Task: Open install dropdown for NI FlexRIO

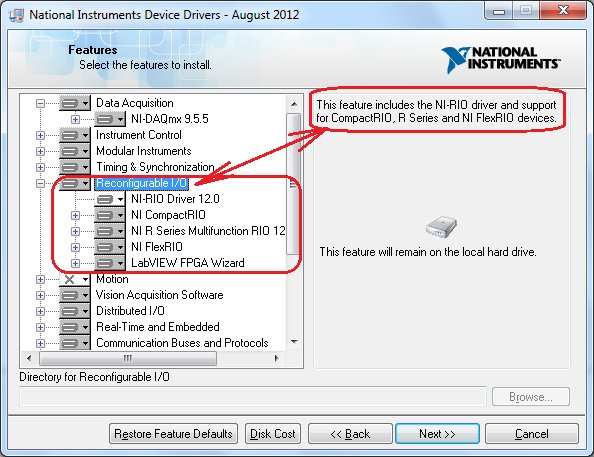Action: point(110,247)
